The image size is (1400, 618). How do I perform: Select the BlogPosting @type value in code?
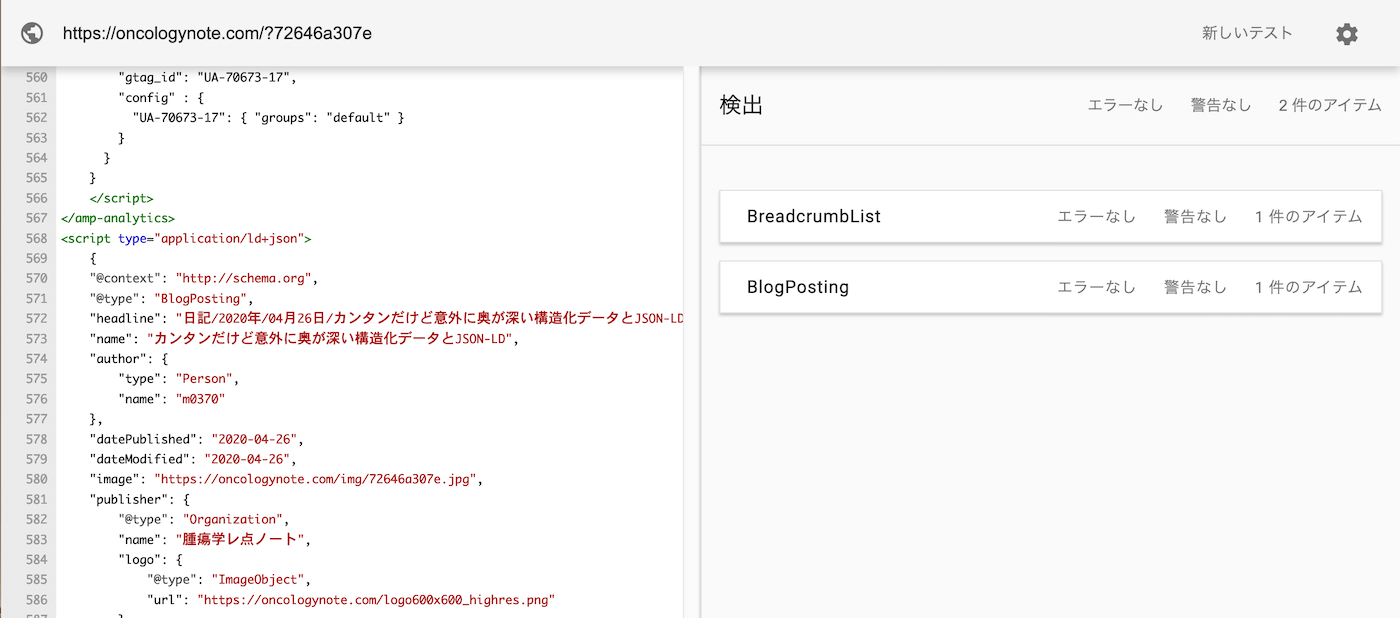[202, 298]
